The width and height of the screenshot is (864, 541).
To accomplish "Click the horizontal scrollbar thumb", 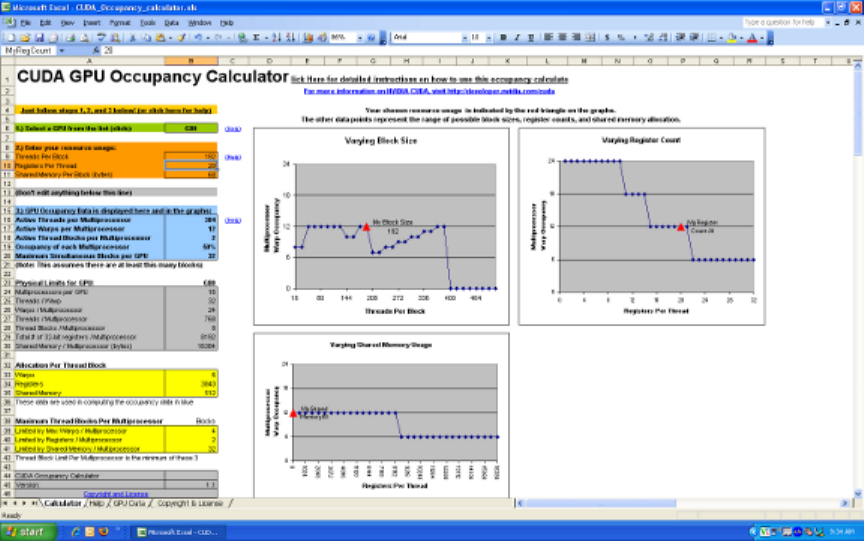I will tap(600, 503).
